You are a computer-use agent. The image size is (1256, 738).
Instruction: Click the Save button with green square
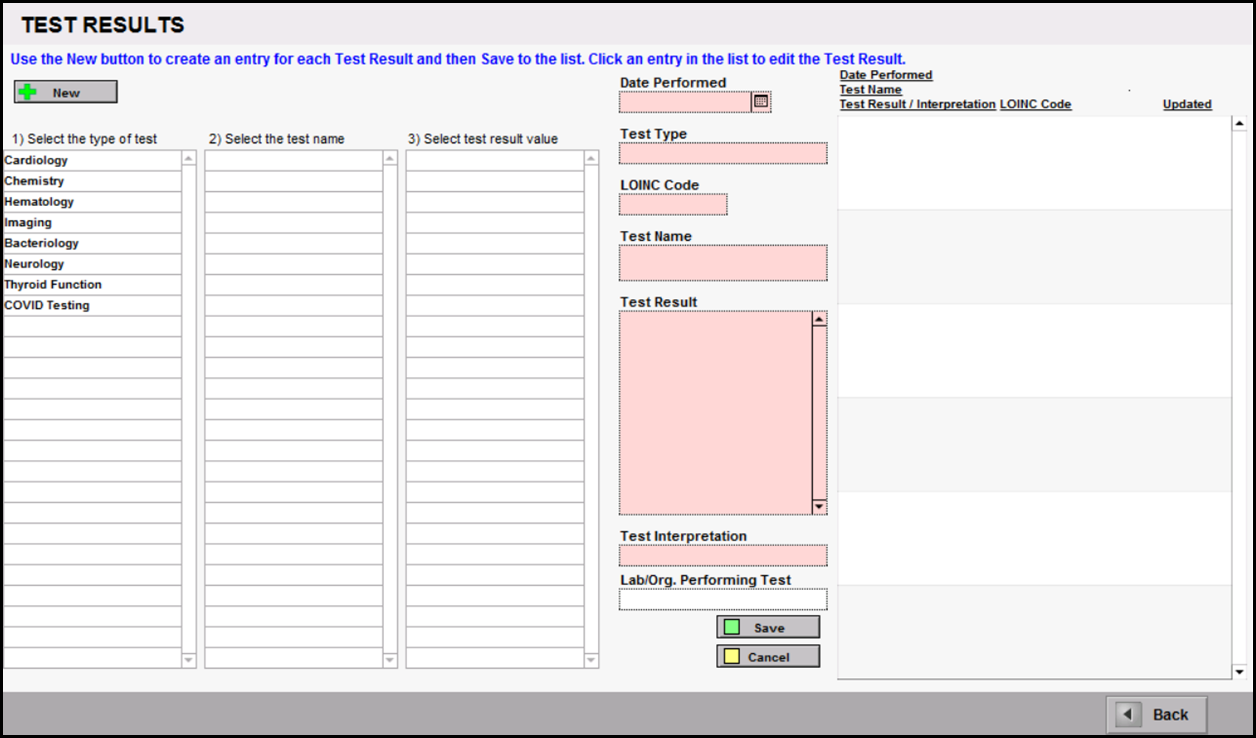(x=767, y=627)
